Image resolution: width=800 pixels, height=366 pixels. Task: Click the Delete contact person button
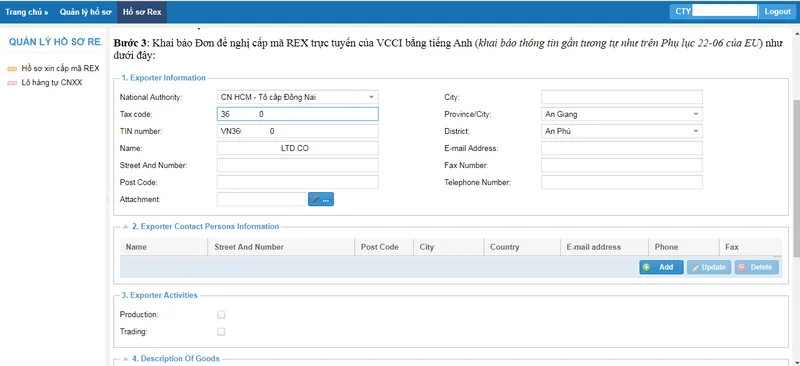757,267
